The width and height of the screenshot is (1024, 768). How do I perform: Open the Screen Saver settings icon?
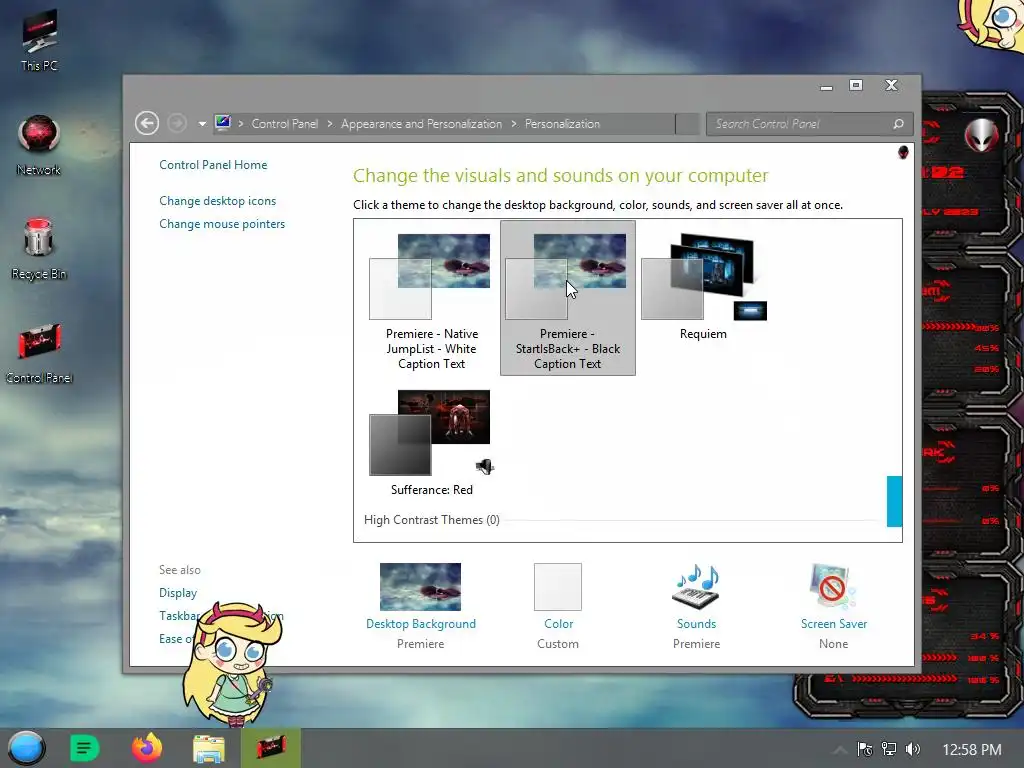click(x=833, y=586)
